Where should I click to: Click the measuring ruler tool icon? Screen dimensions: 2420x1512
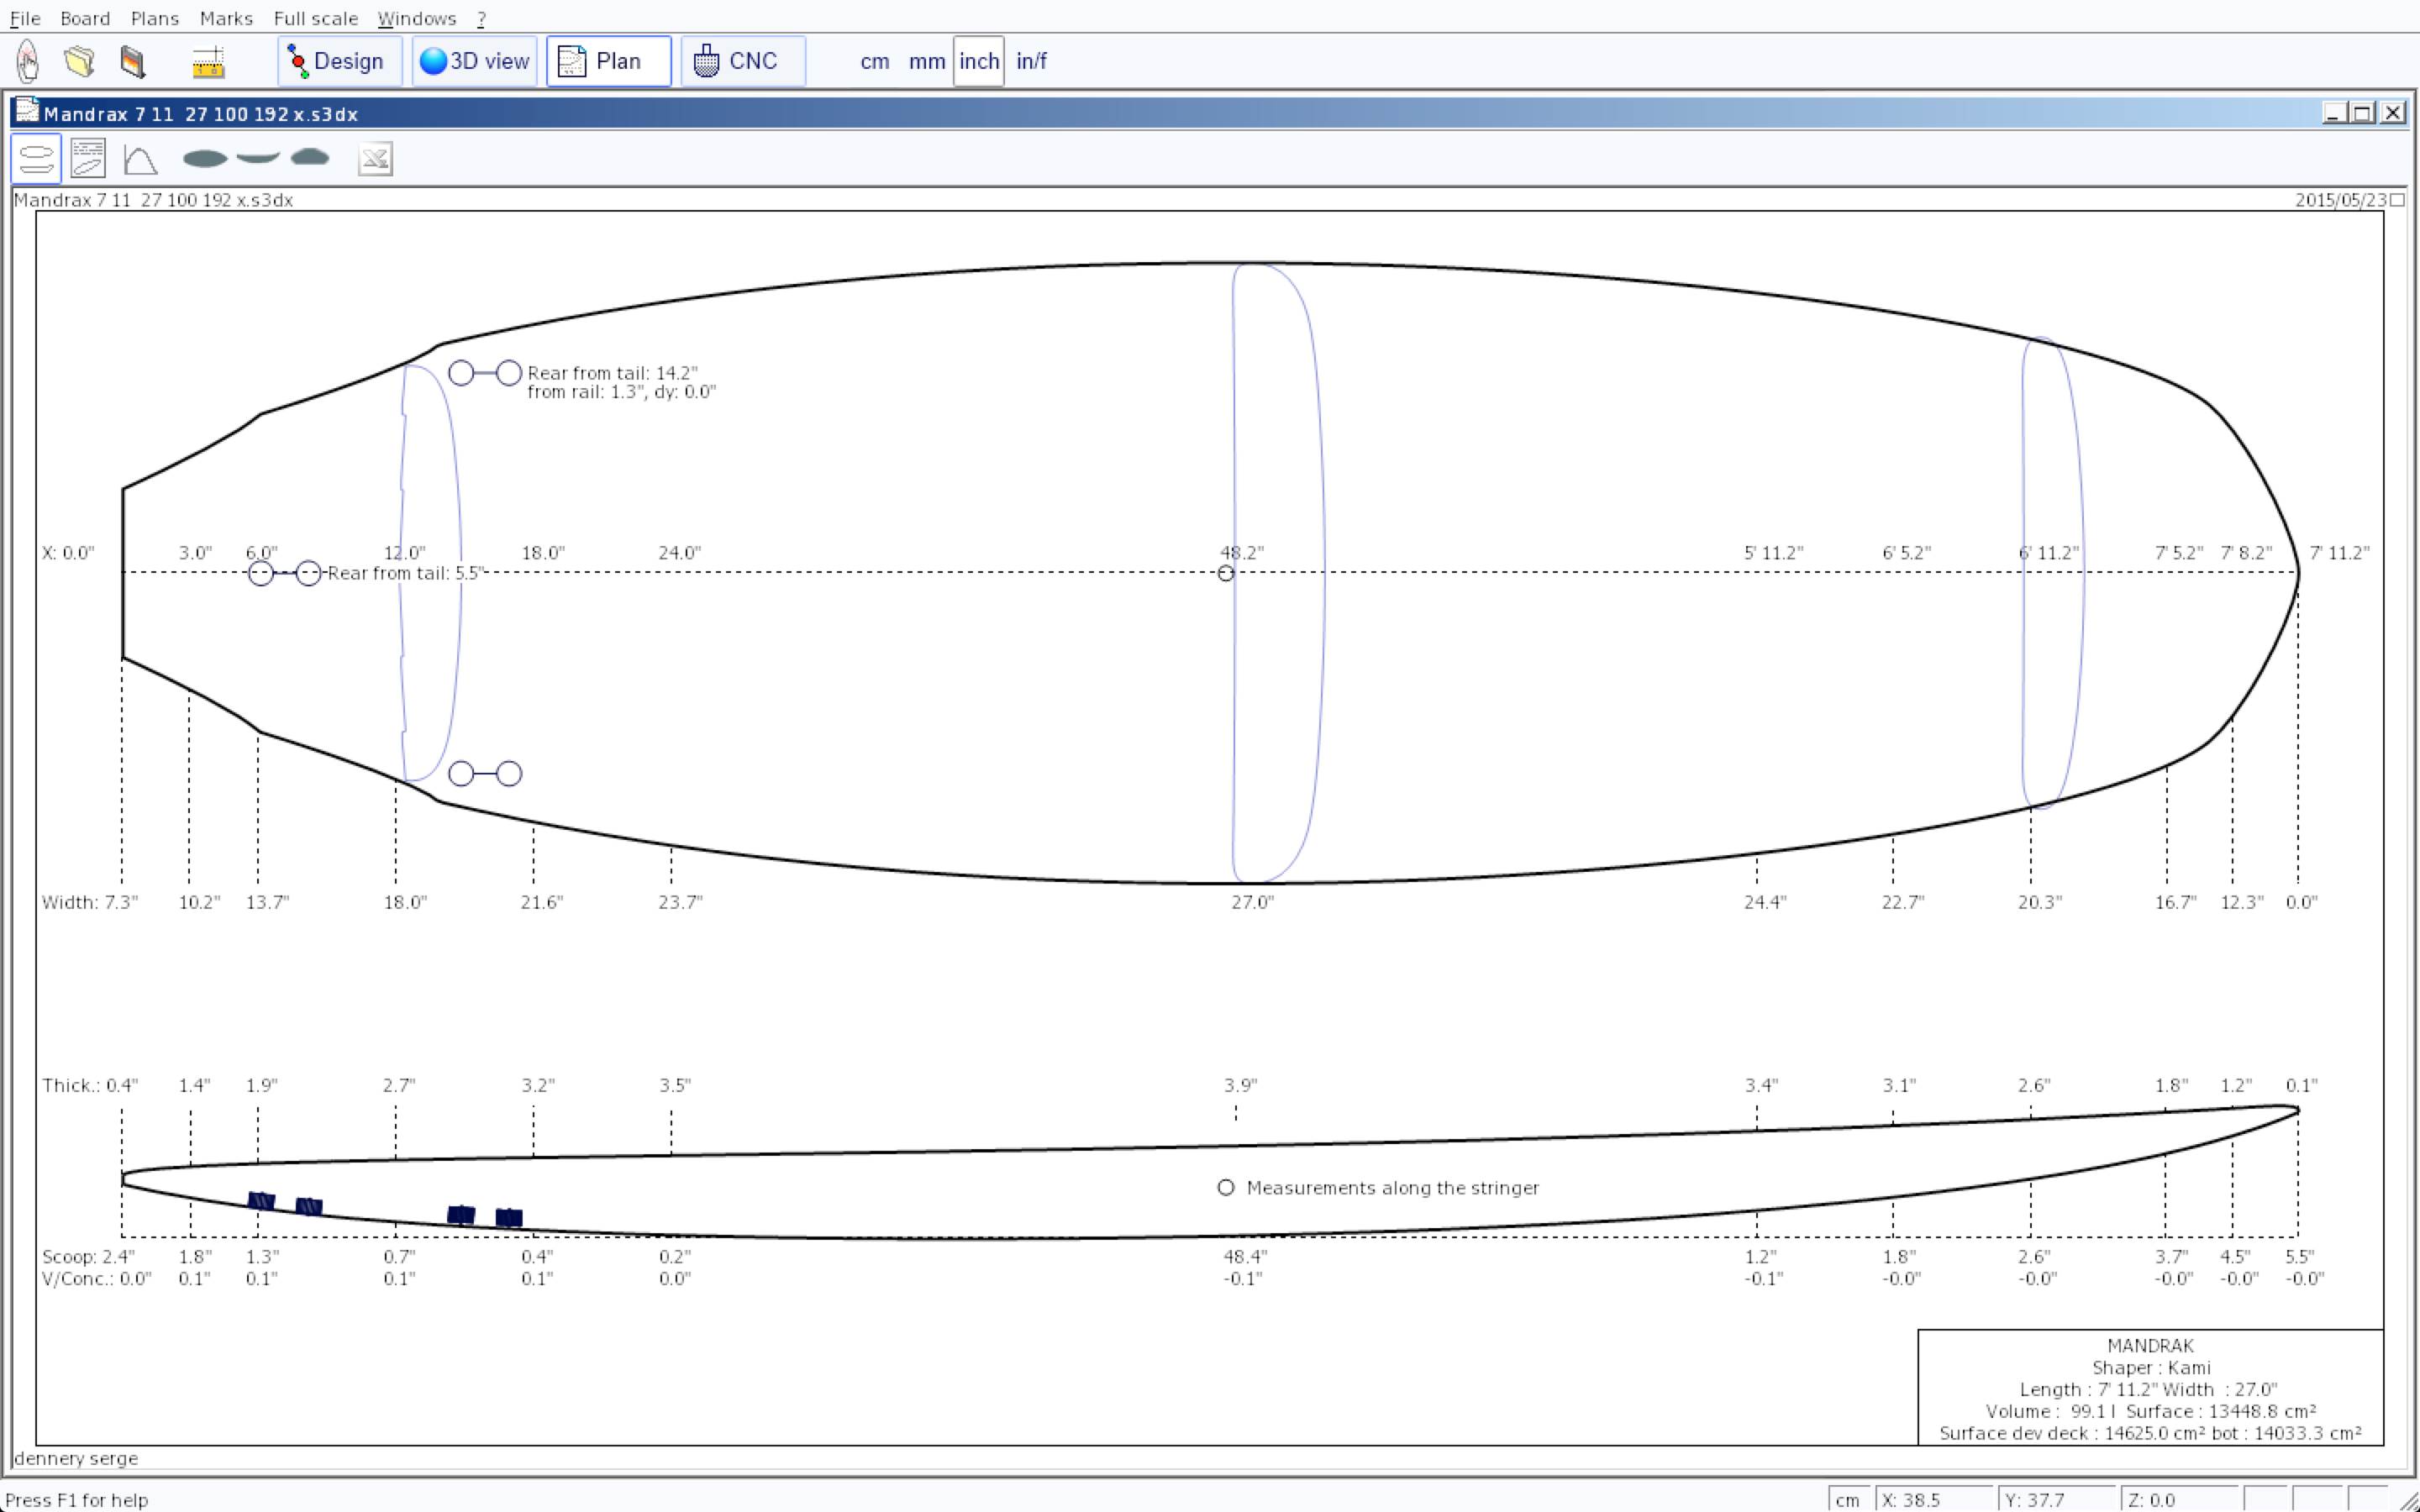point(208,62)
